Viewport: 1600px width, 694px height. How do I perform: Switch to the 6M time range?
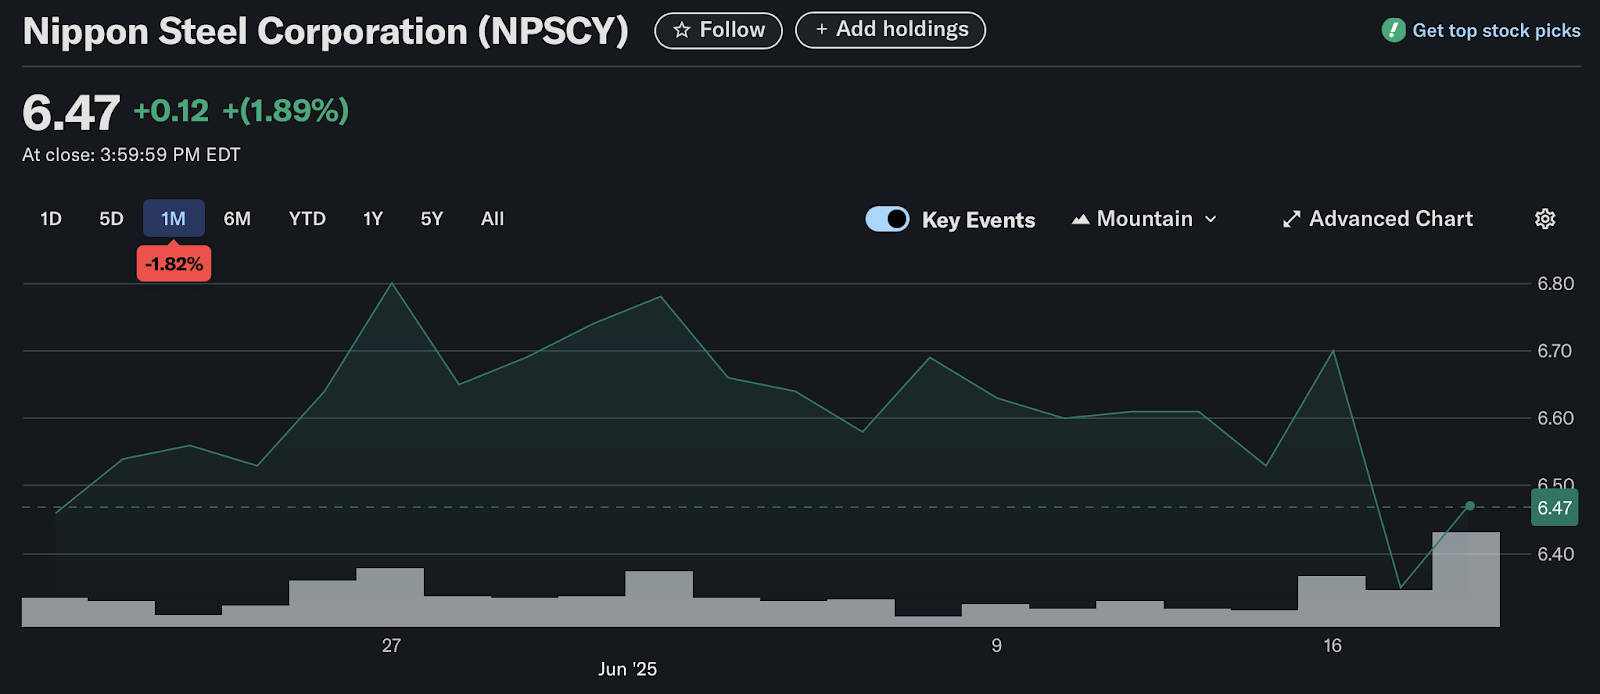[x=237, y=218]
